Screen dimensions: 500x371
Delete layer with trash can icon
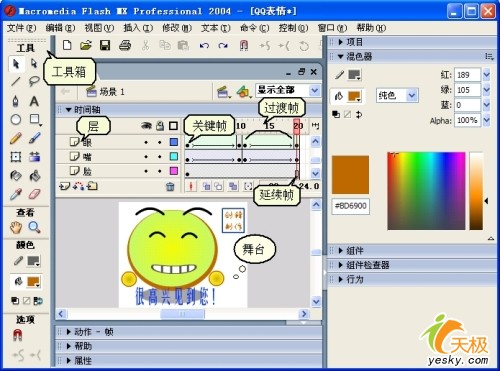coord(170,187)
